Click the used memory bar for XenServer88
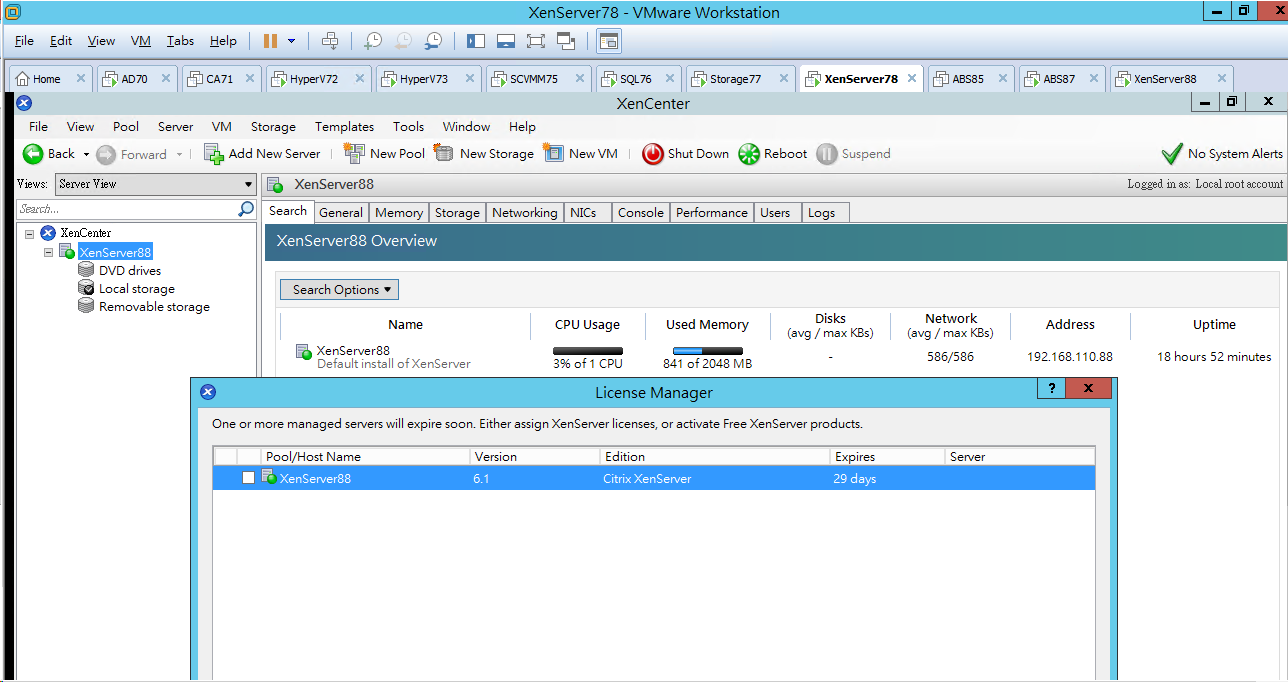The height and width of the screenshot is (682, 1288). coord(708,351)
